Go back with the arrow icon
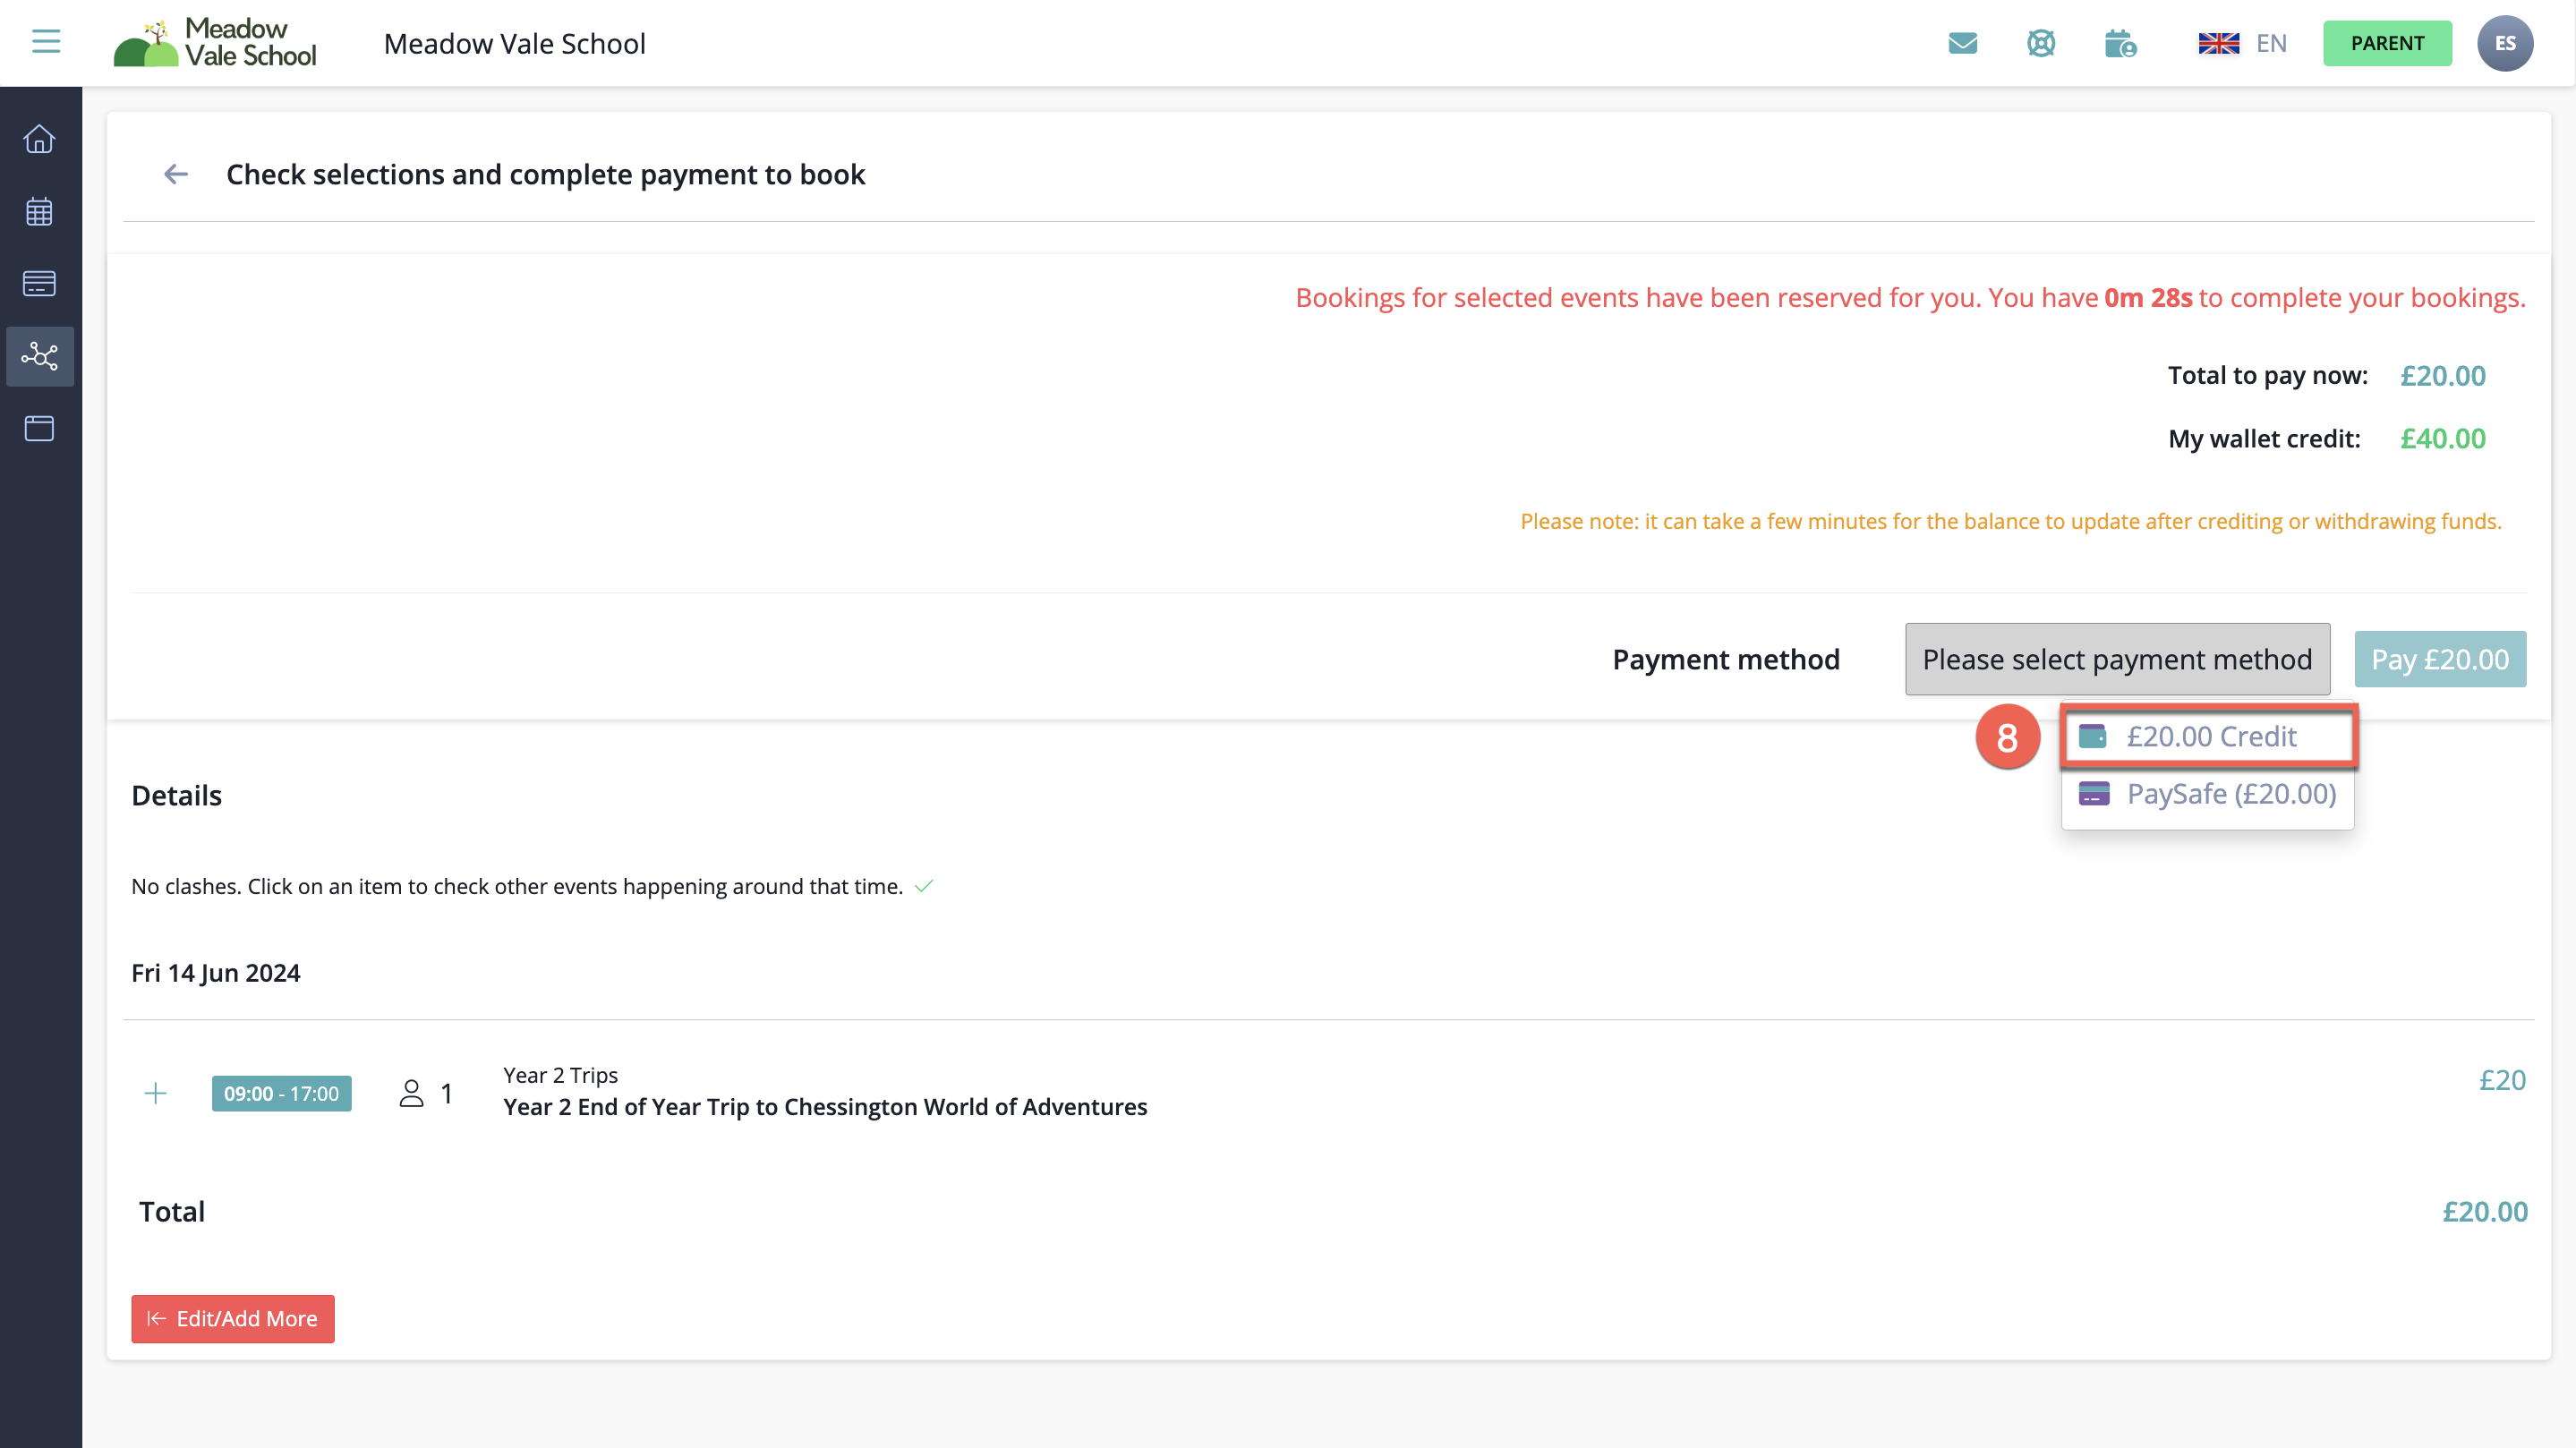The image size is (2576, 1448). tap(176, 174)
